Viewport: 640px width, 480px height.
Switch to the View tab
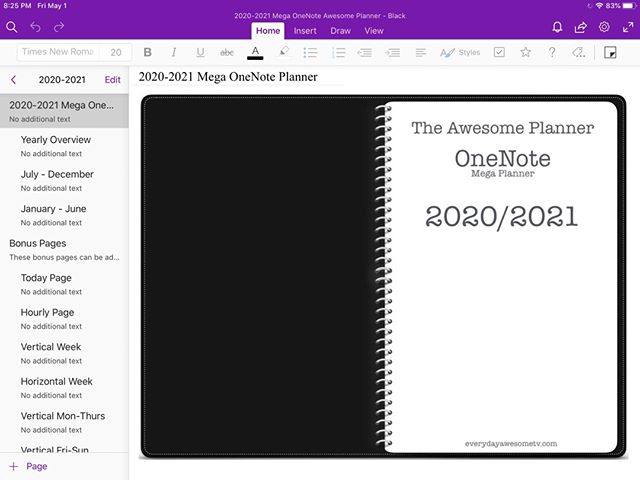(374, 31)
